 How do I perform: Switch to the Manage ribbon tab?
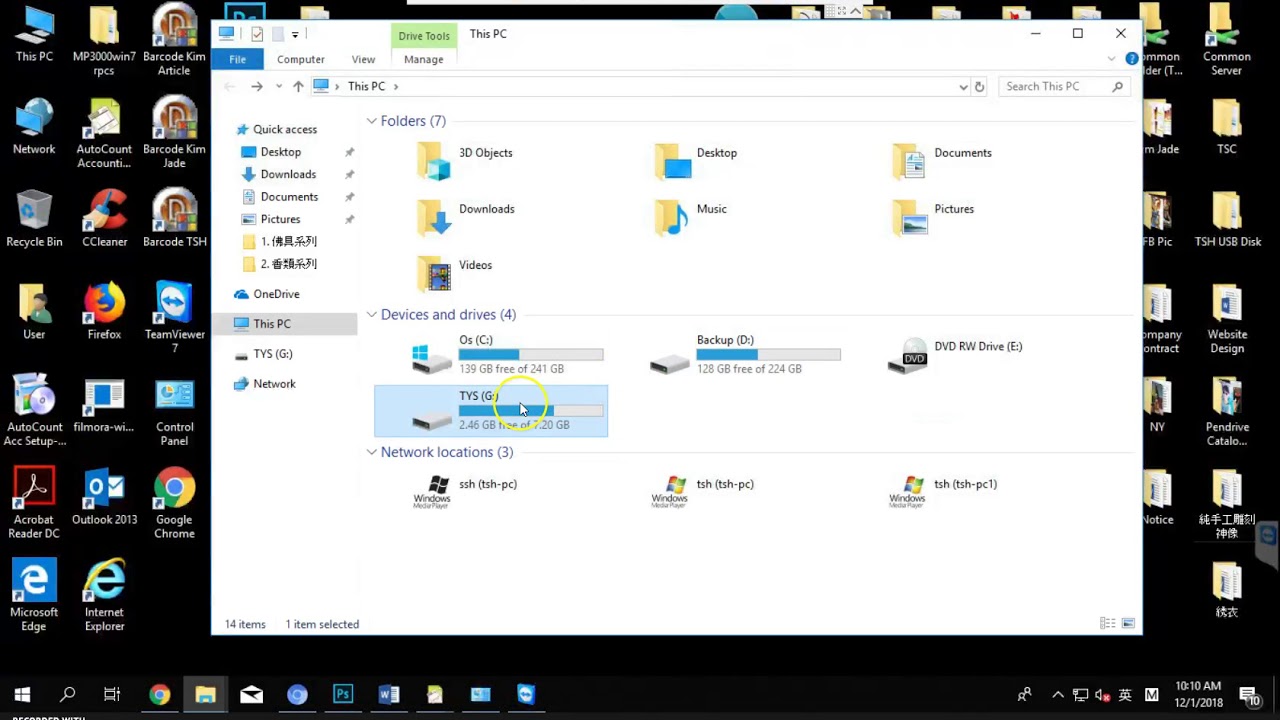(423, 59)
